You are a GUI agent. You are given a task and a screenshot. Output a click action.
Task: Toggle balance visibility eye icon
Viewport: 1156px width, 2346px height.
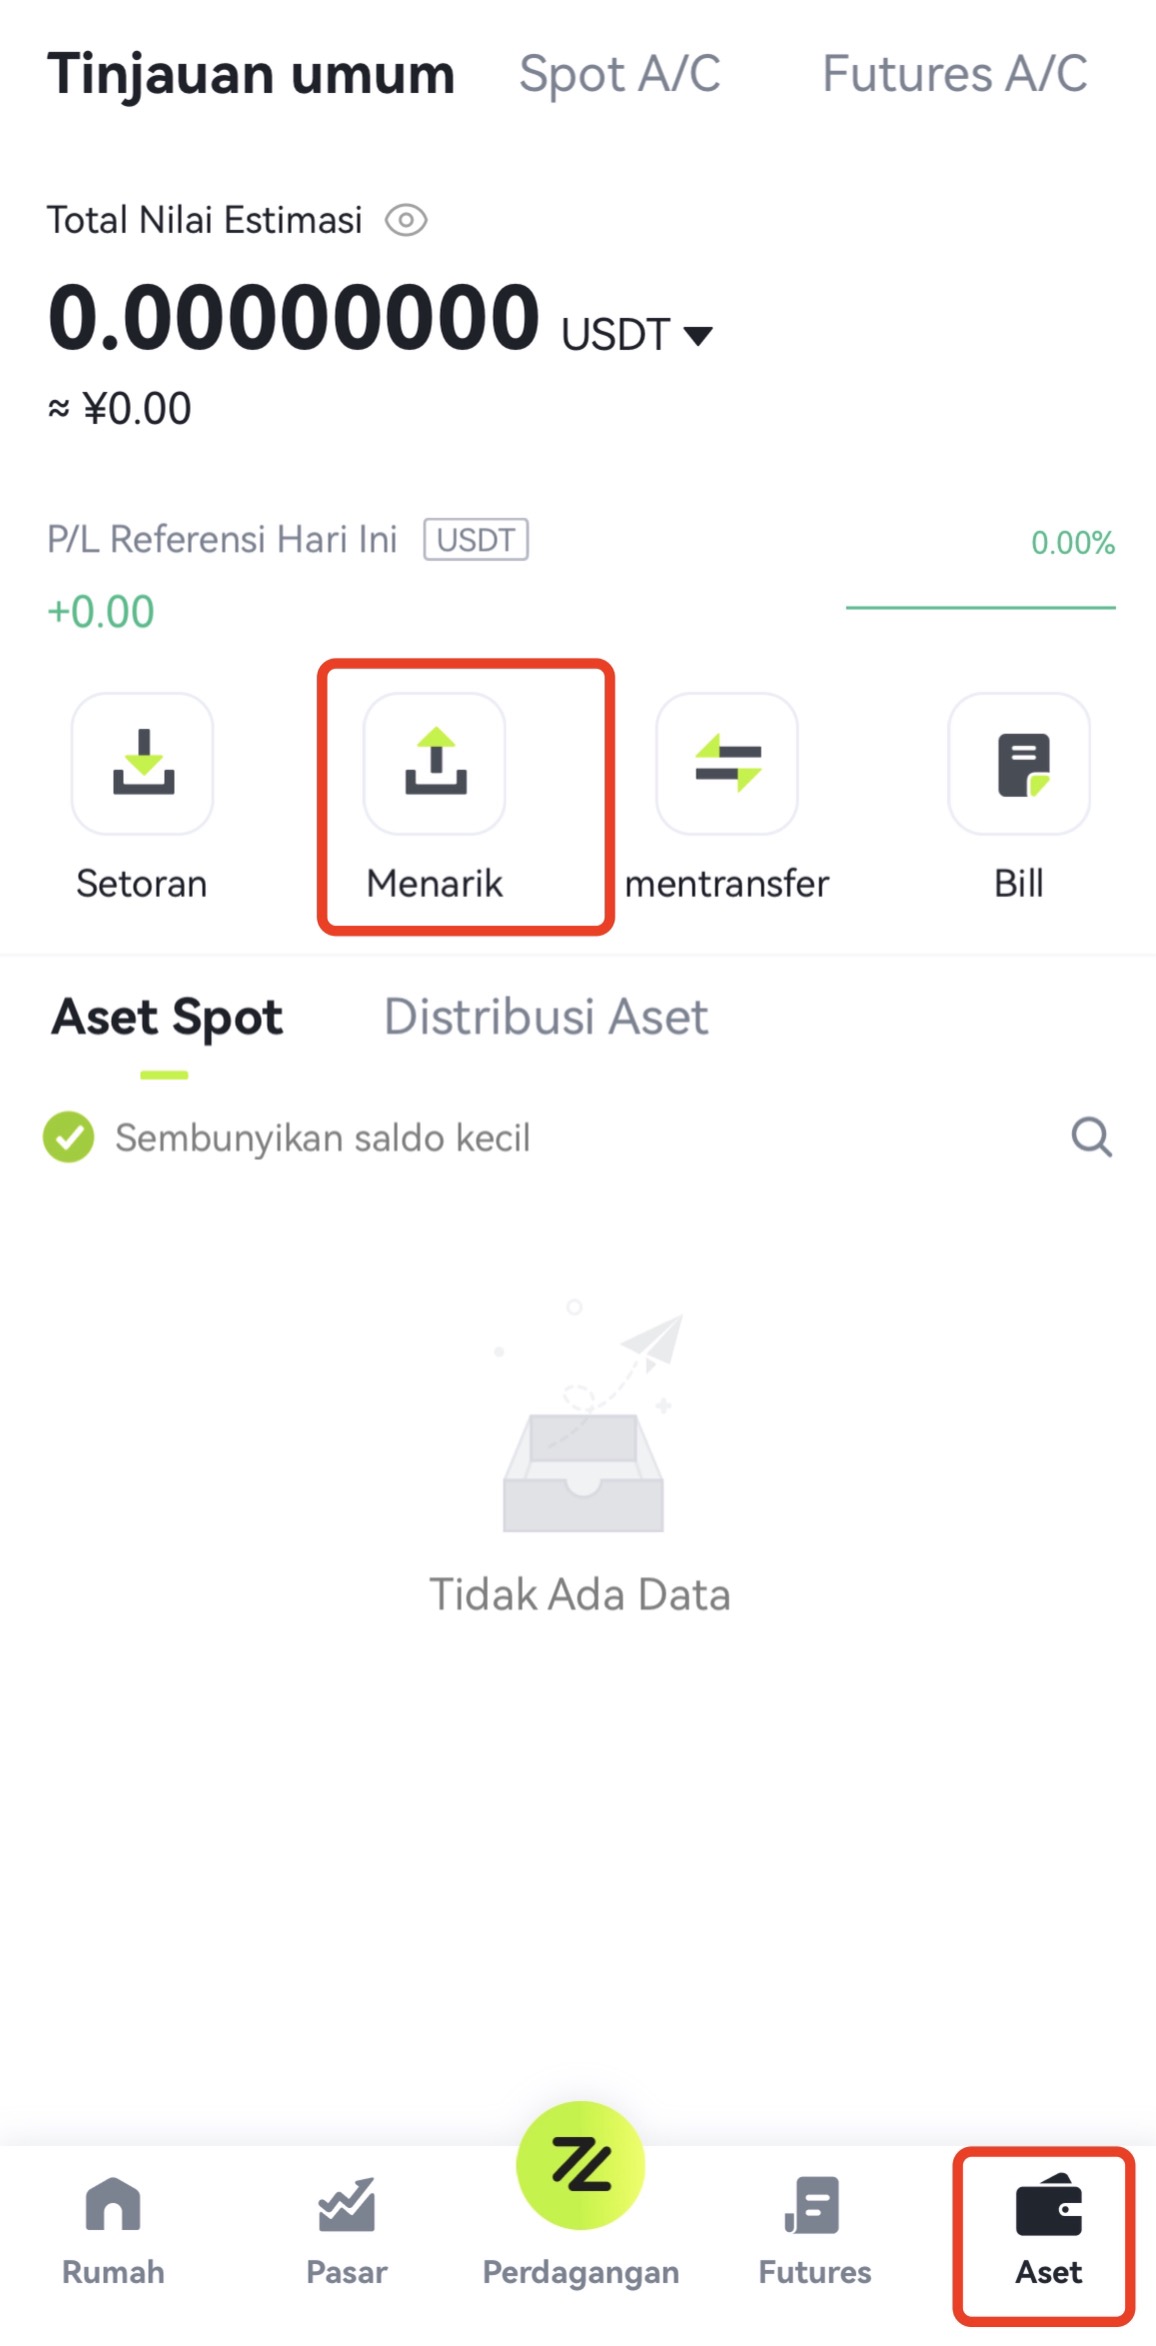(x=406, y=220)
